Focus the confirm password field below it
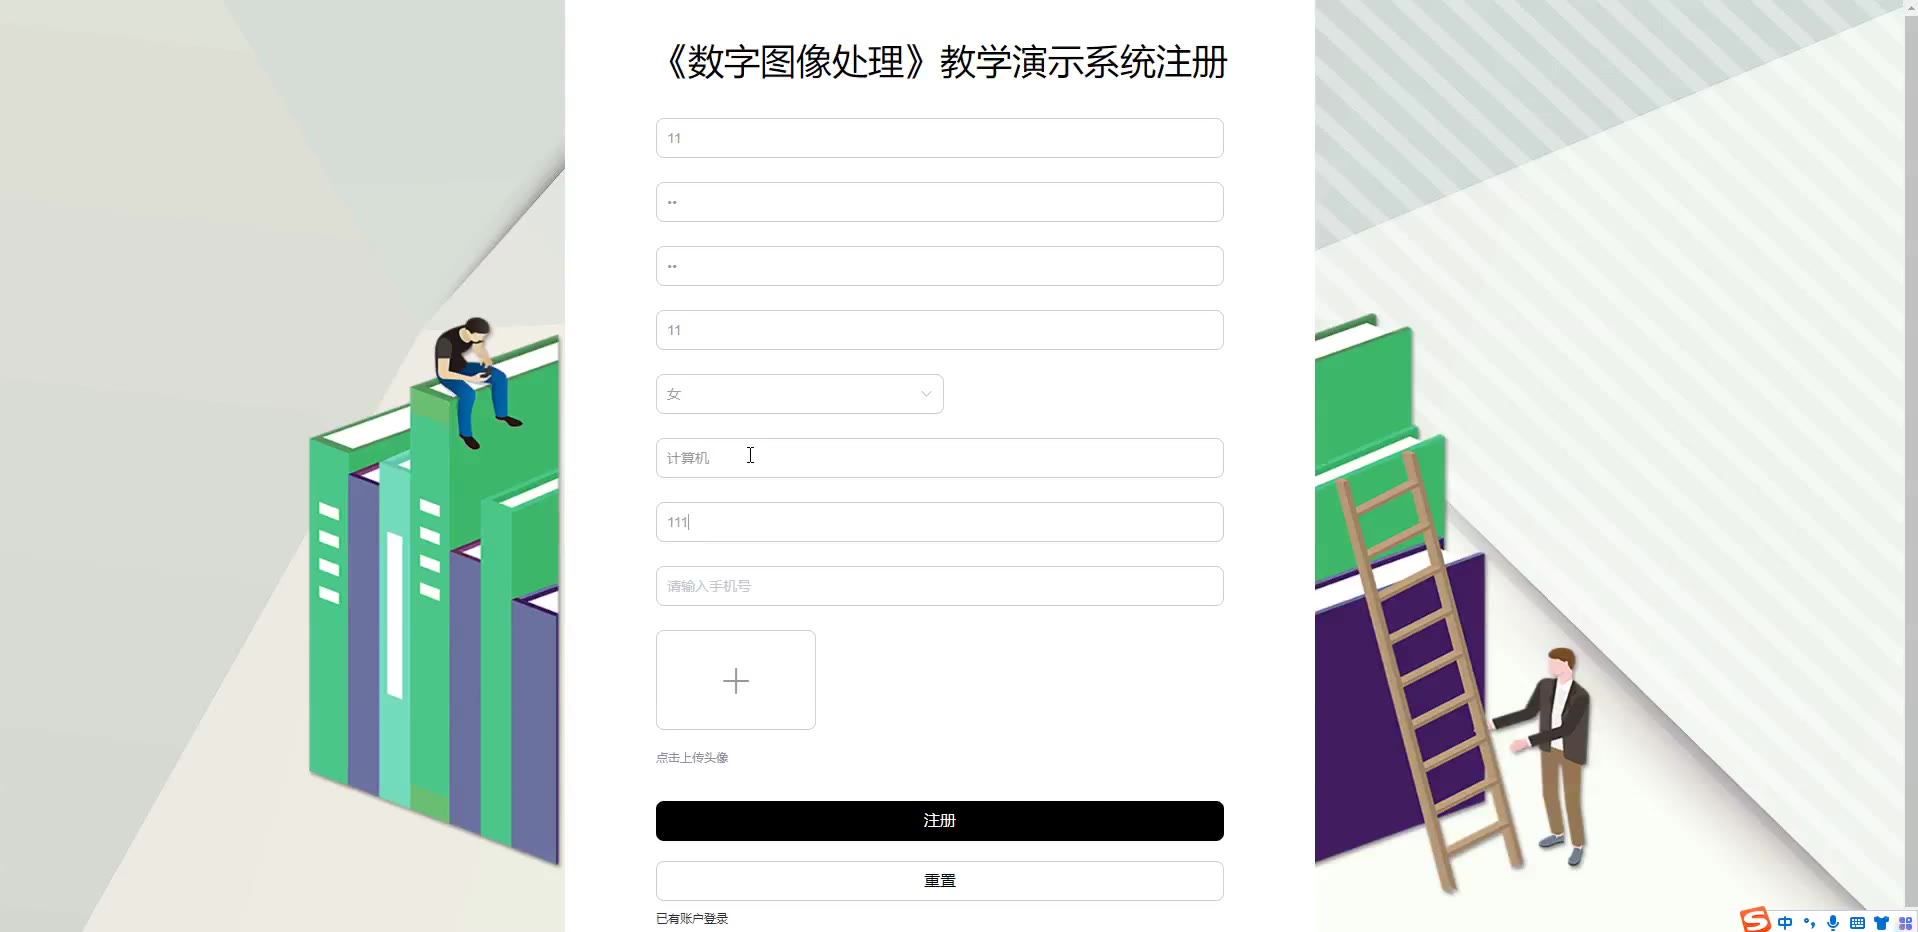1918x932 pixels. (x=939, y=266)
